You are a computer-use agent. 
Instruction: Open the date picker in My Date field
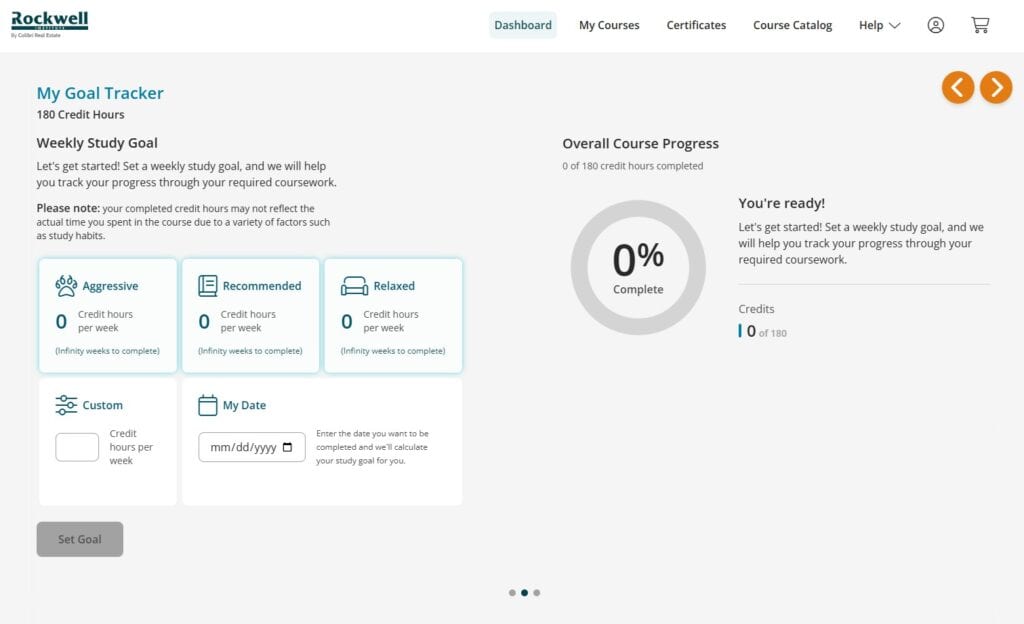[x=288, y=448]
